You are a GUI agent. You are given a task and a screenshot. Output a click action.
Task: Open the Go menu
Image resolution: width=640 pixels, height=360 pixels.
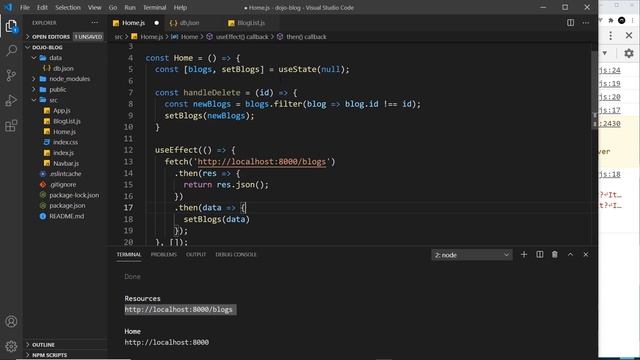(x=113, y=7)
